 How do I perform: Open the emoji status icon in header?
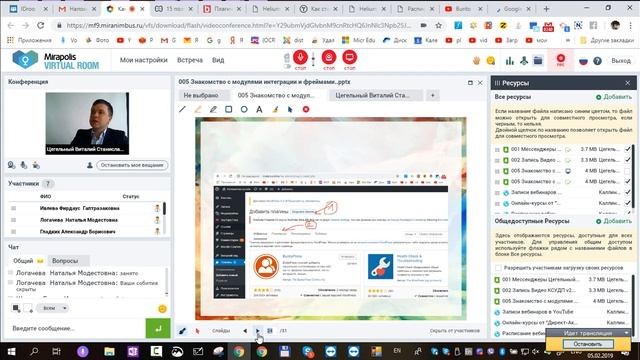491,61
